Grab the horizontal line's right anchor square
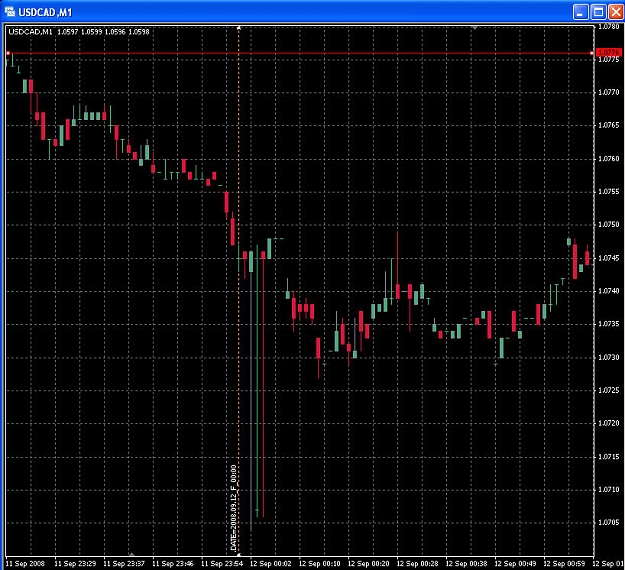625x570 pixels. [592, 53]
